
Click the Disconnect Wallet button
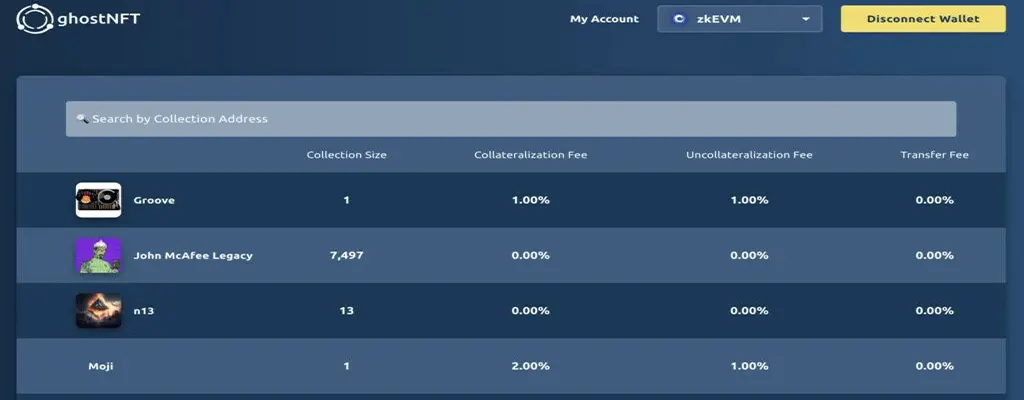(923, 19)
